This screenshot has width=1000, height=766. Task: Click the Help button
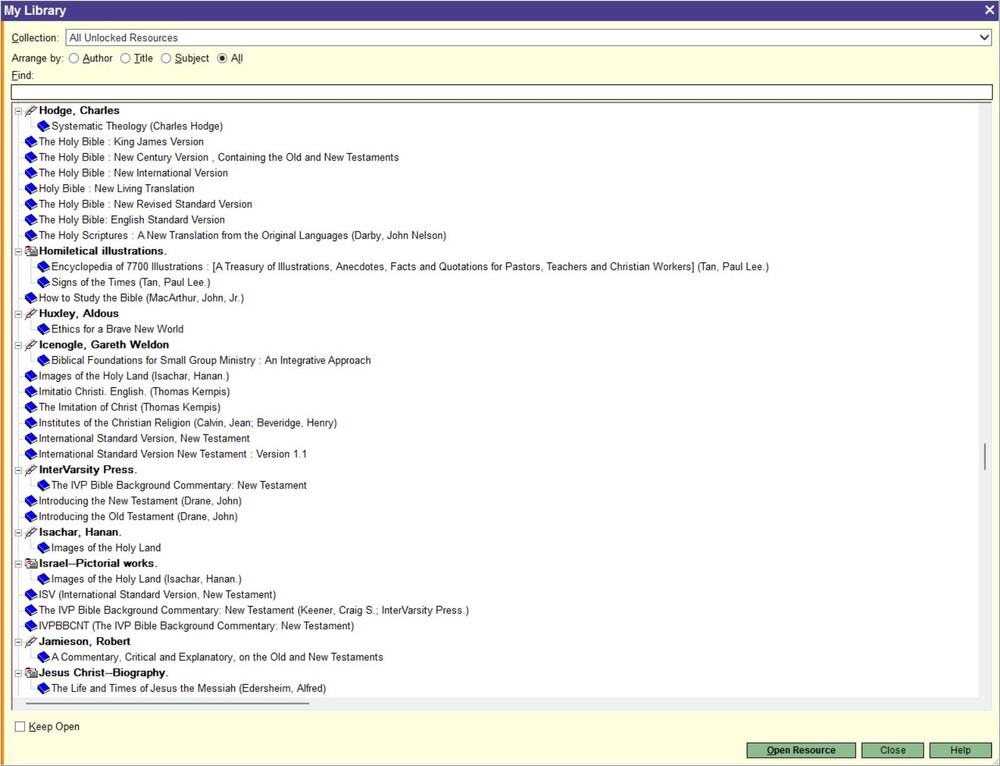[x=959, y=750]
